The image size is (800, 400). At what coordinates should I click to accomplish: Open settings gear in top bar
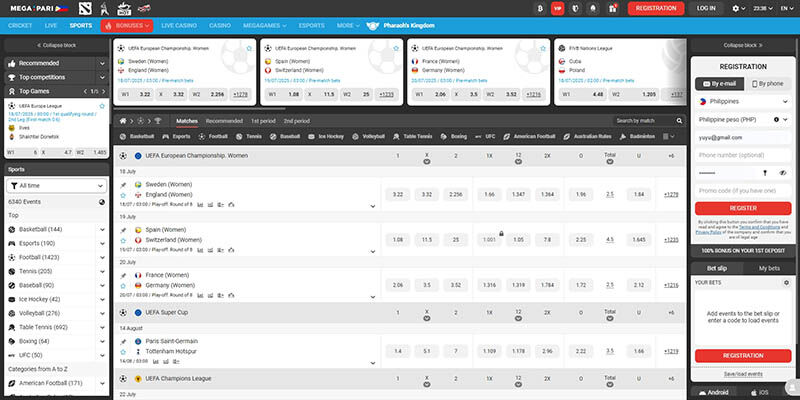click(738, 8)
